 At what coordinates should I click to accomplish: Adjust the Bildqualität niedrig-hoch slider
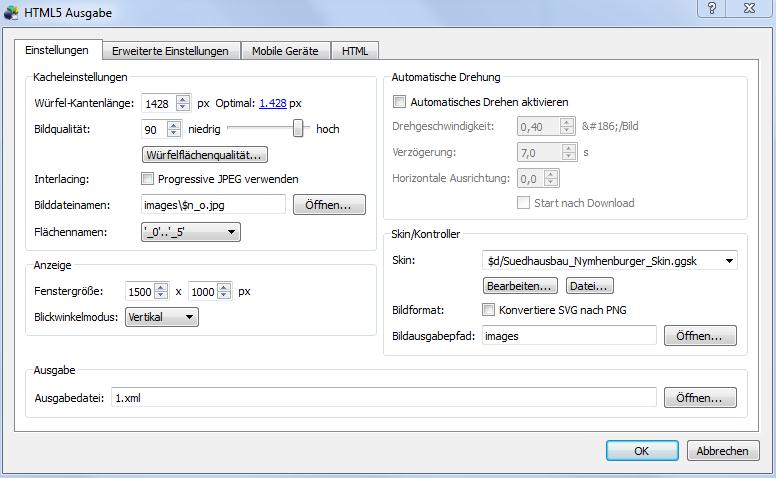tap(297, 128)
